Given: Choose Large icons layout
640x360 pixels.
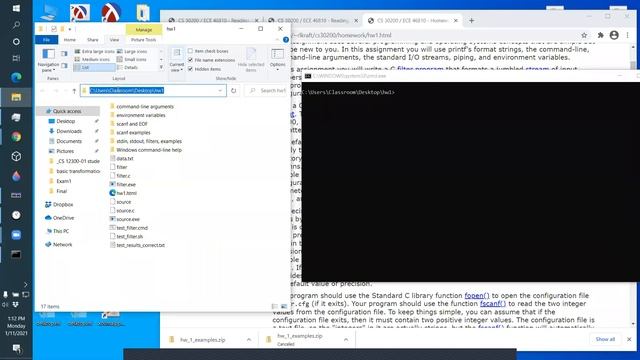Looking at the screenshot, I should pyautogui.click(x=132, y=51).
